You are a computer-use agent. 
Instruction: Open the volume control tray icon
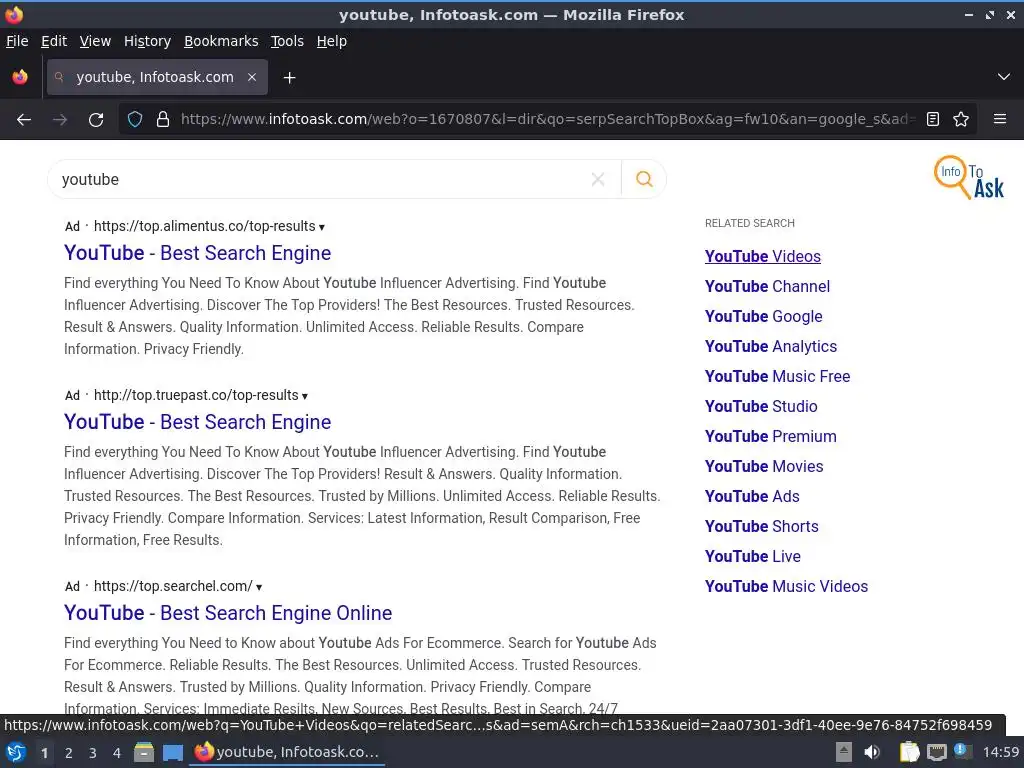[871, 752]
